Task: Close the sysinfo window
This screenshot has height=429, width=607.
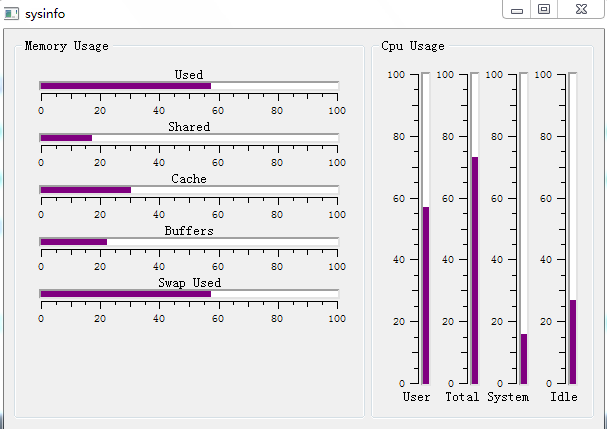Action: [580, 9]
